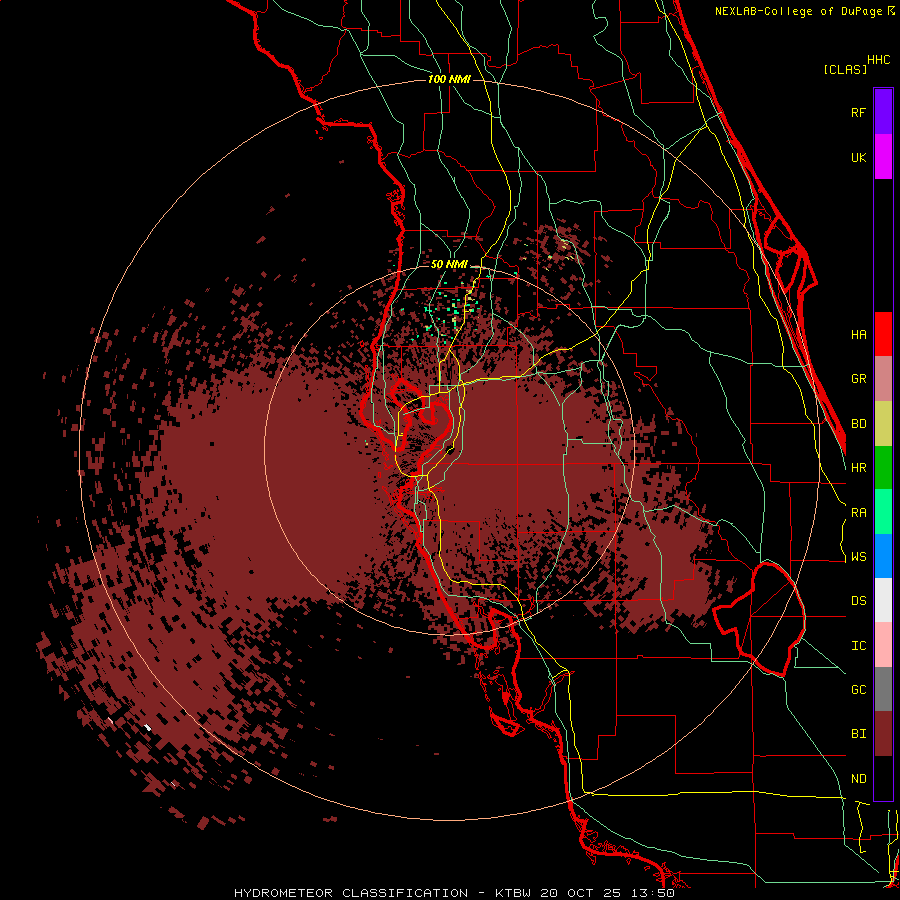Click the HR legend label

pyautogui.click(x=858, y=468)
